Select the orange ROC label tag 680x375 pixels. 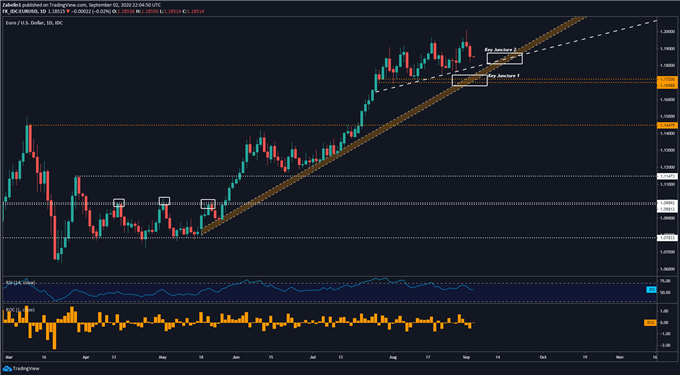[x=651, y=323]
